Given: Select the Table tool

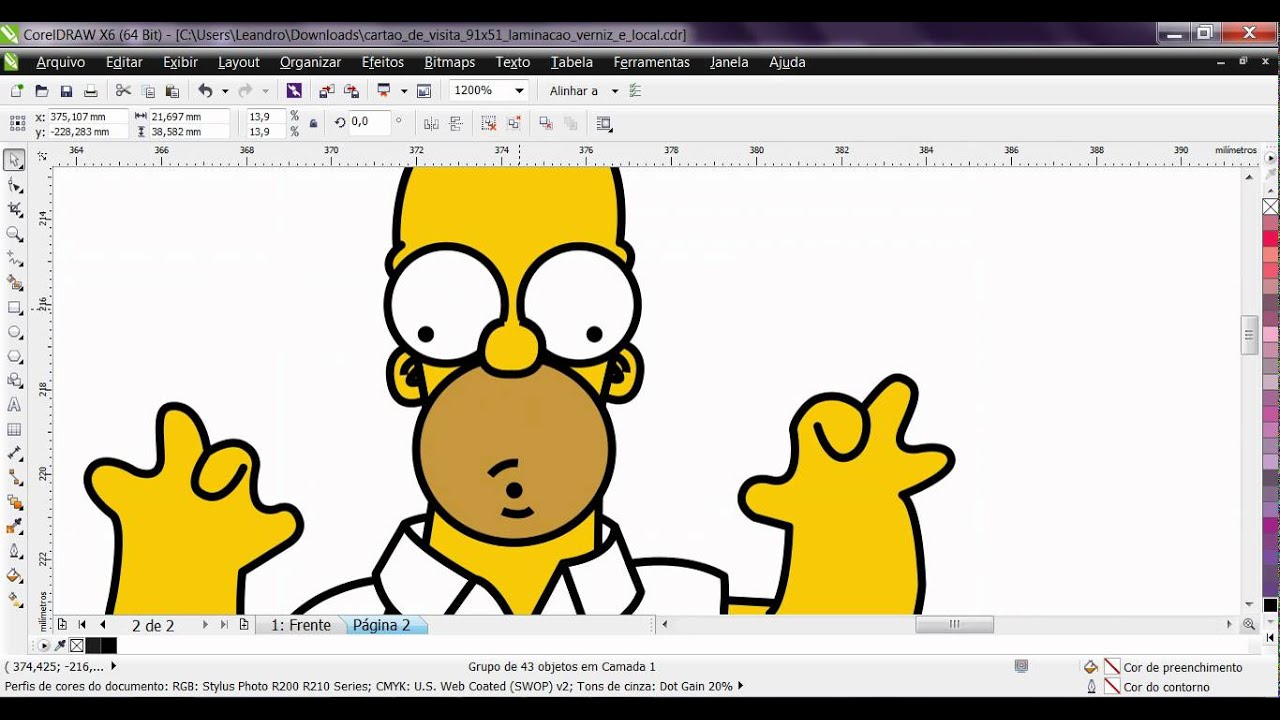Looking at the screenshot, I should 14,429.
